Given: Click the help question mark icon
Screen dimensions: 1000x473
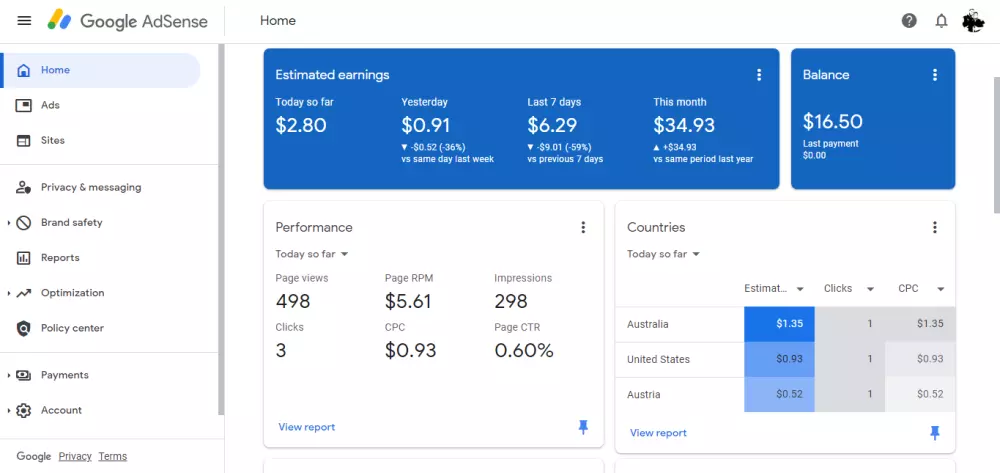Looking at the screenshot, I should 909,21.
